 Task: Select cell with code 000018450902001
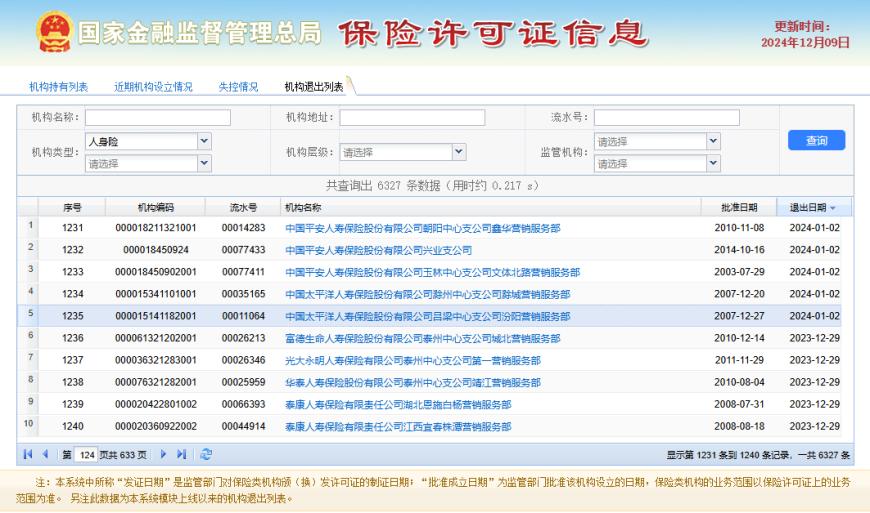click(156, 272)
